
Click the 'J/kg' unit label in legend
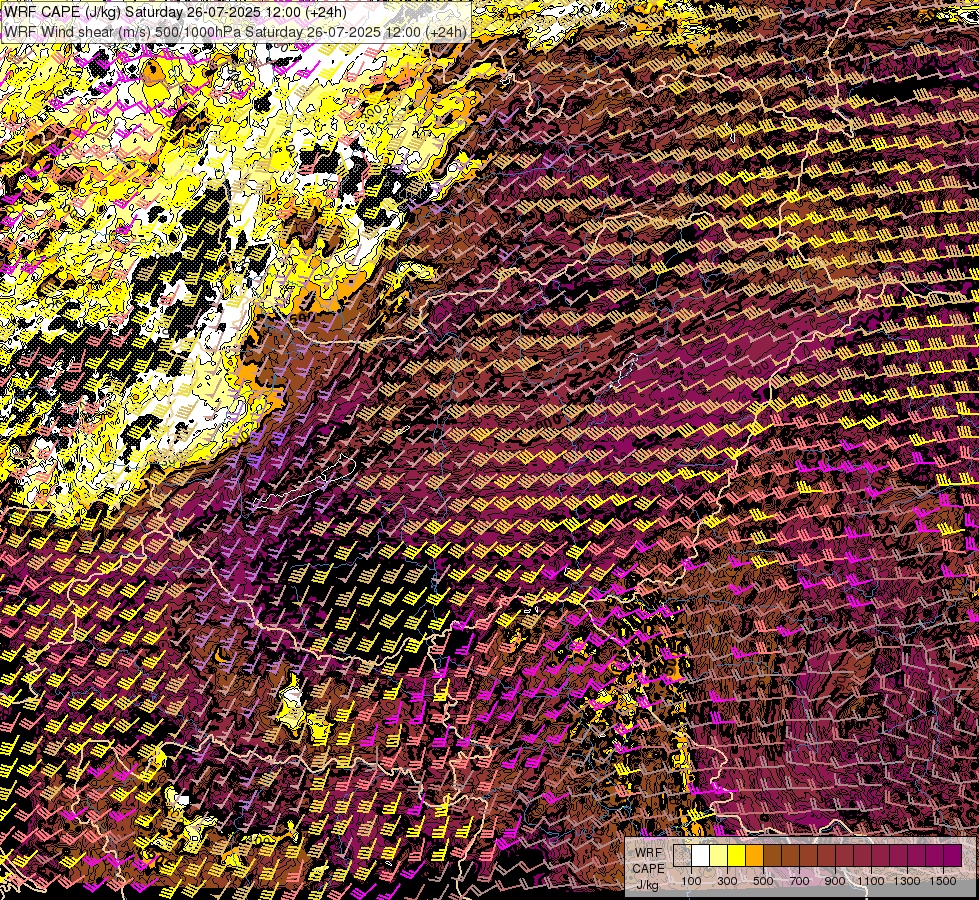tap(647, 885)
